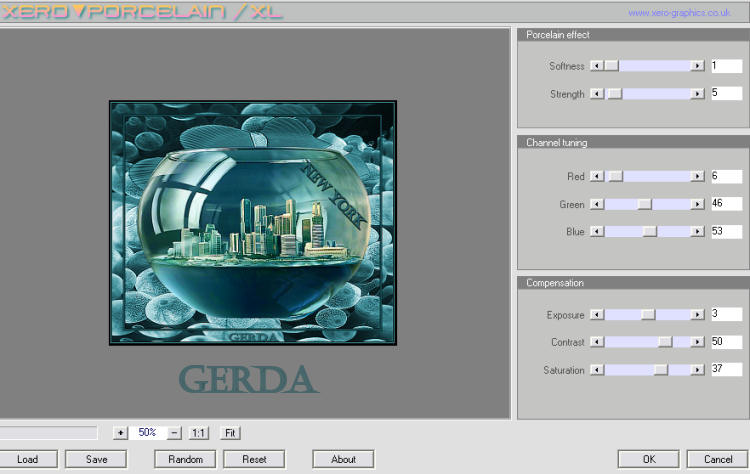
Task: Click the Strength slider left arrow
Action: 596,94
